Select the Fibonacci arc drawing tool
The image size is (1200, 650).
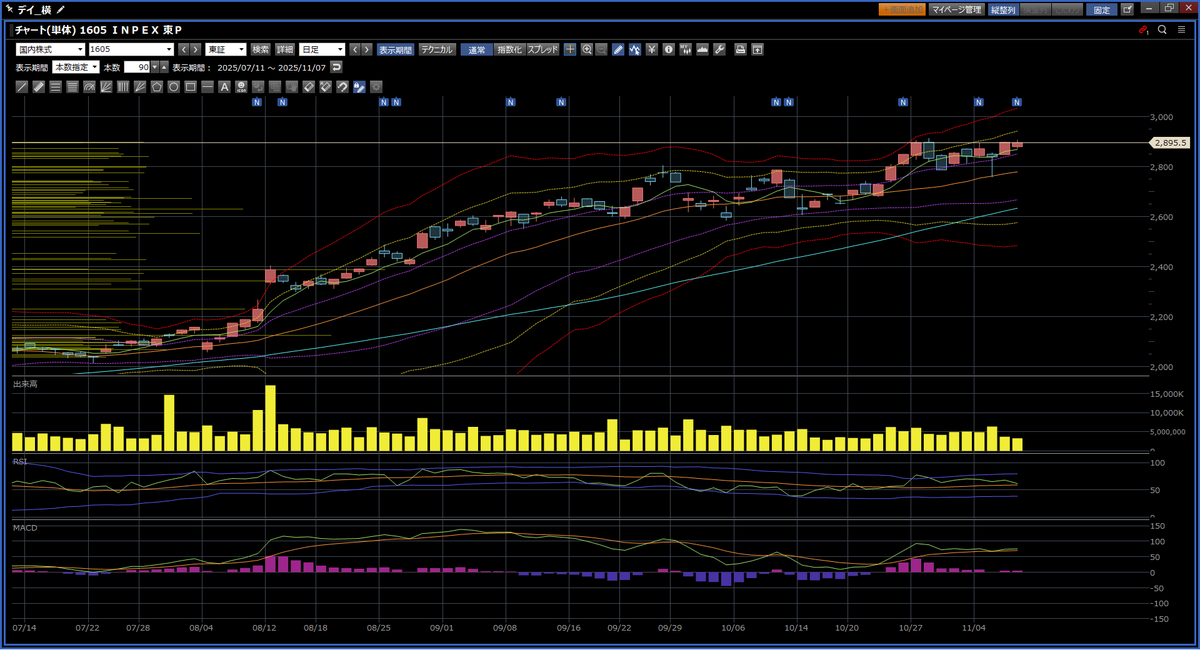pos(89,87)
